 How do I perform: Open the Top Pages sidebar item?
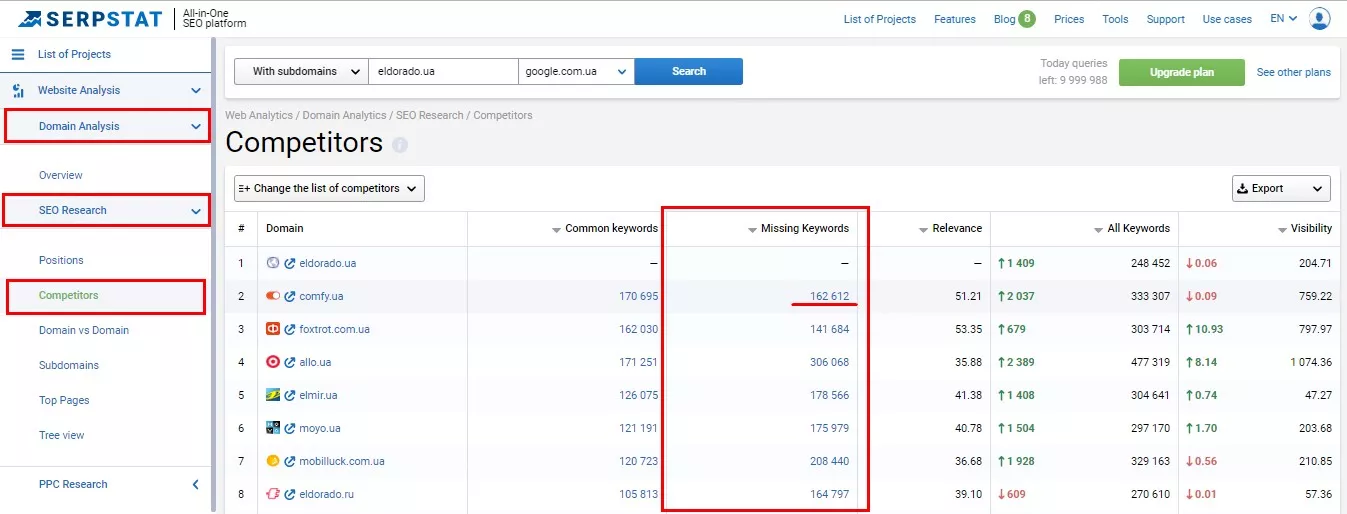coord(64,400)
